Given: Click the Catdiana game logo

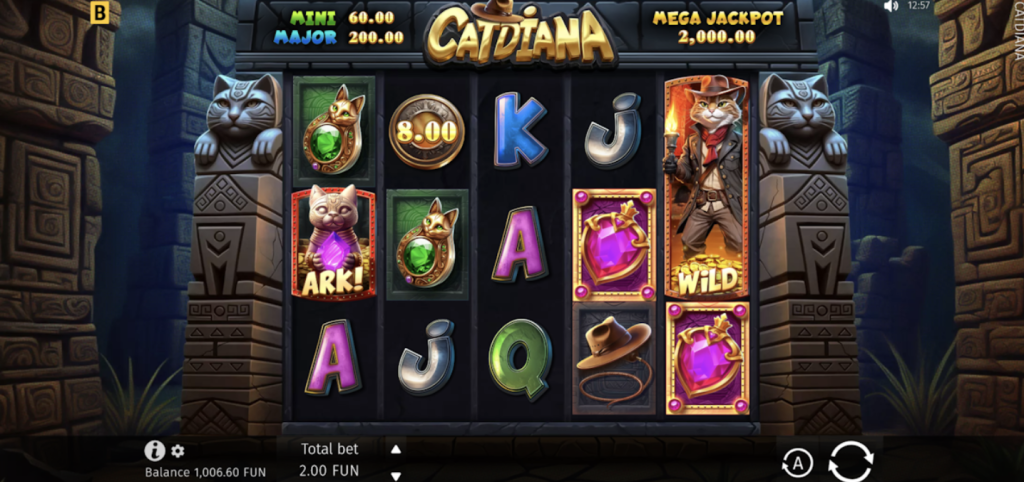Looking at the screenshot, I should pyautogui.click(x=522, y=35).
